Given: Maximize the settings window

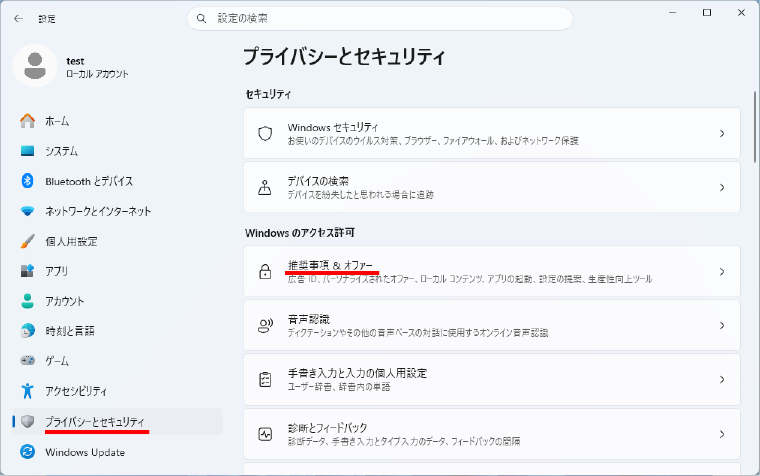Looking at the screenshot, I should click(x=707, y=13).
